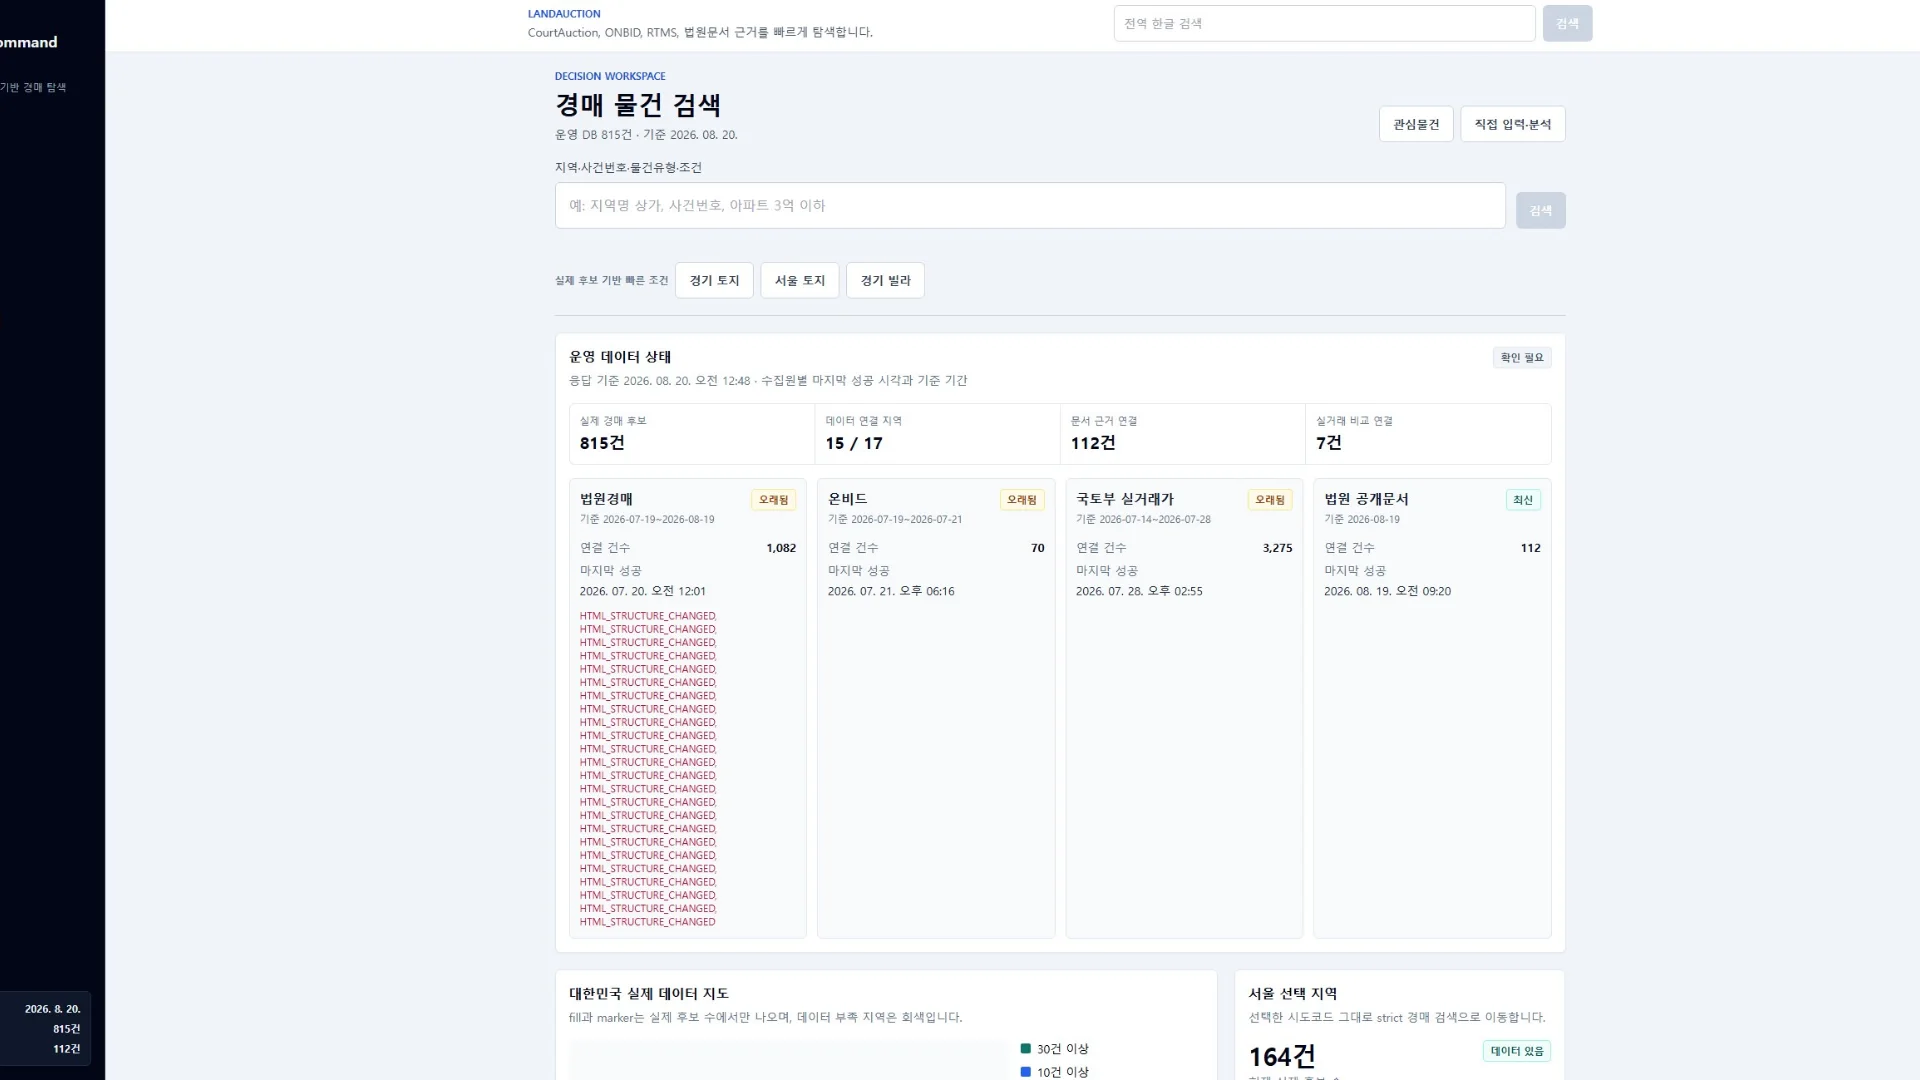The height and width of the screenshot is (1080, 1920).
Task: Click the period 기준 2026-07-14~2026-07-28
Action: click(1143, 519)
